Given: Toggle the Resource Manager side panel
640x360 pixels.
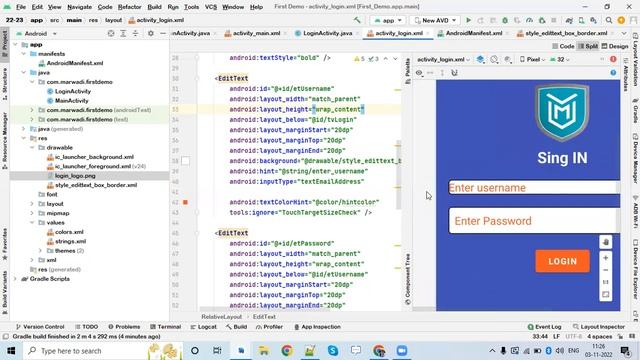Looking at the screenshot, I should pyautogui.click(x=5, y=141).
